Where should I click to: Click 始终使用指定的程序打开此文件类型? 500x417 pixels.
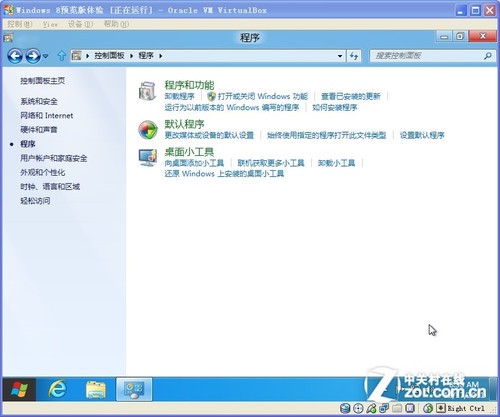pyautogui.click(x=326, y=135)
